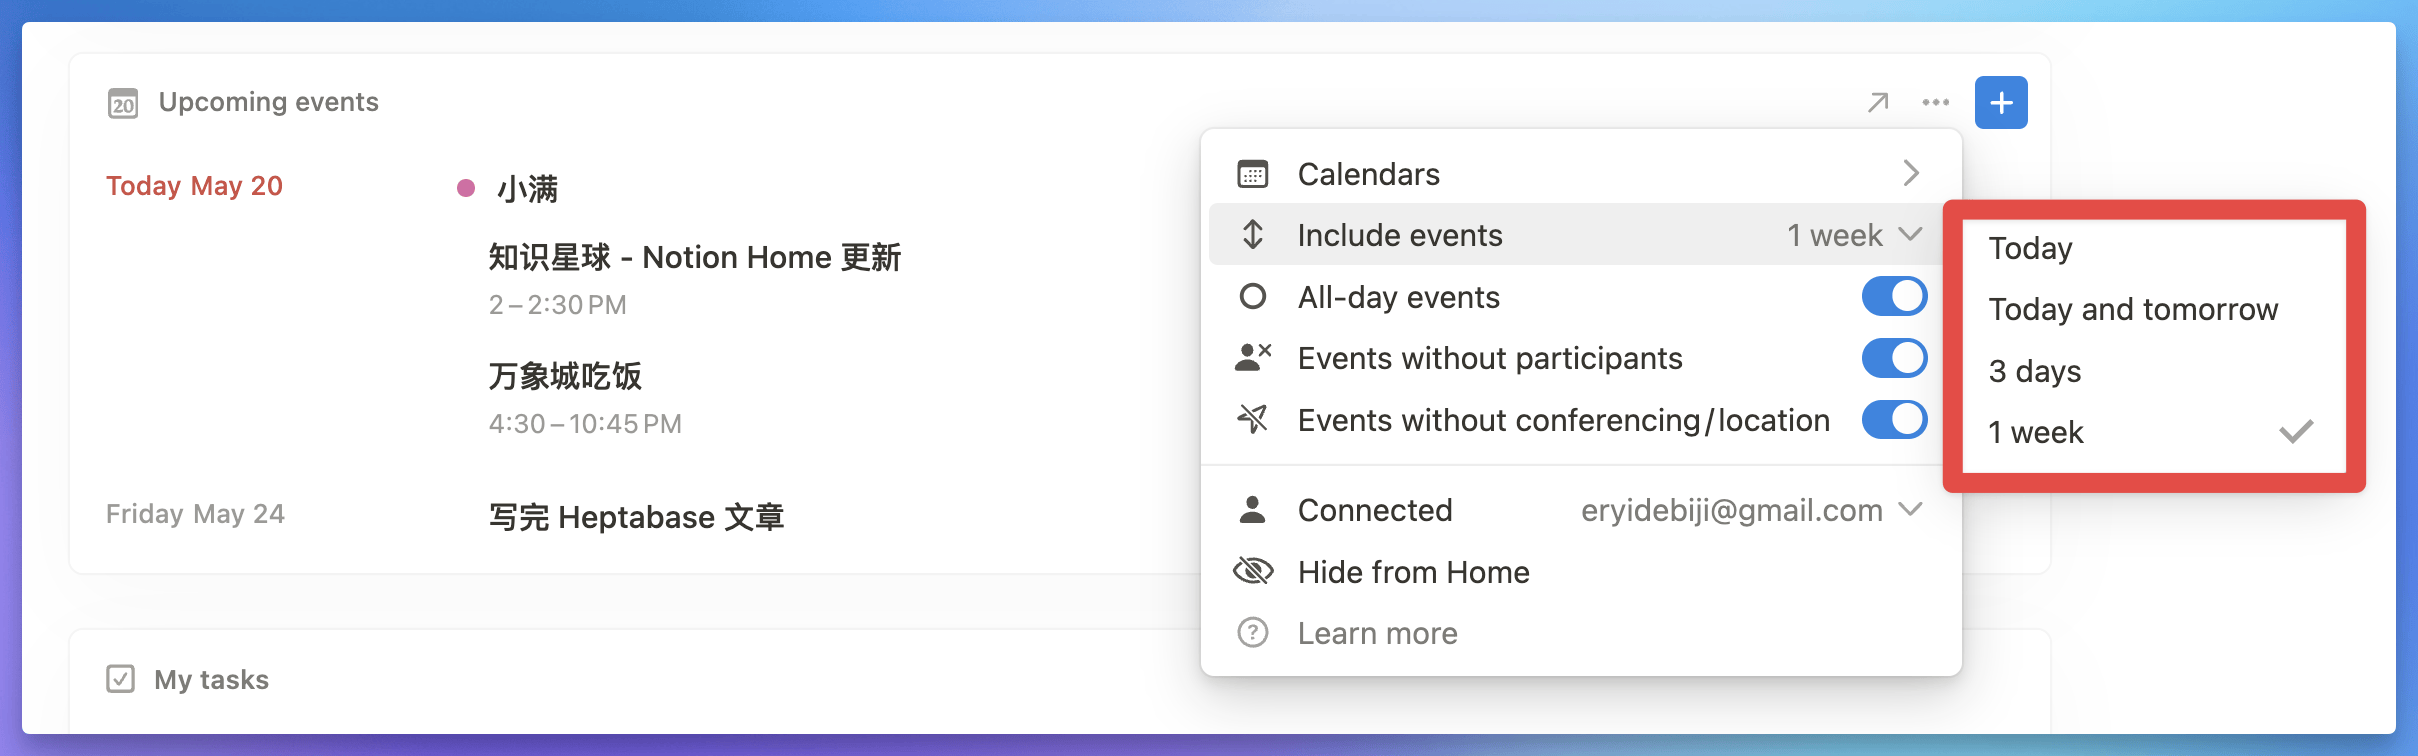Choose Today and tomorrow option
This screenshot has height=756, width=2418.
pos(2133,310)
